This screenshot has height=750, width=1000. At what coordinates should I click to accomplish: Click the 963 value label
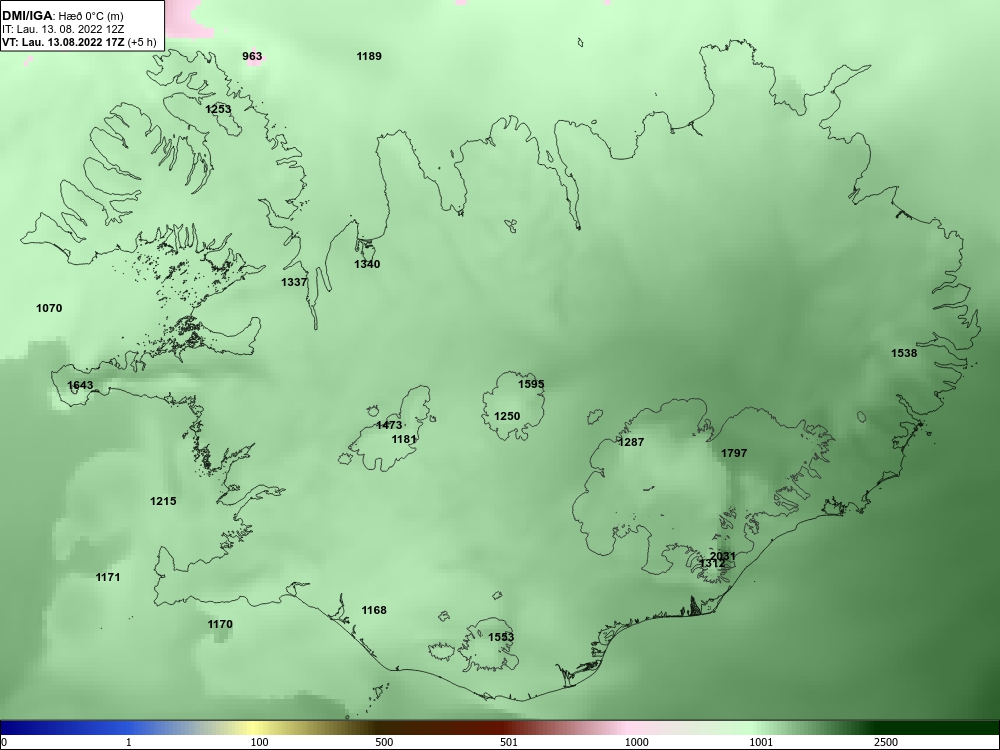[252, 56]
